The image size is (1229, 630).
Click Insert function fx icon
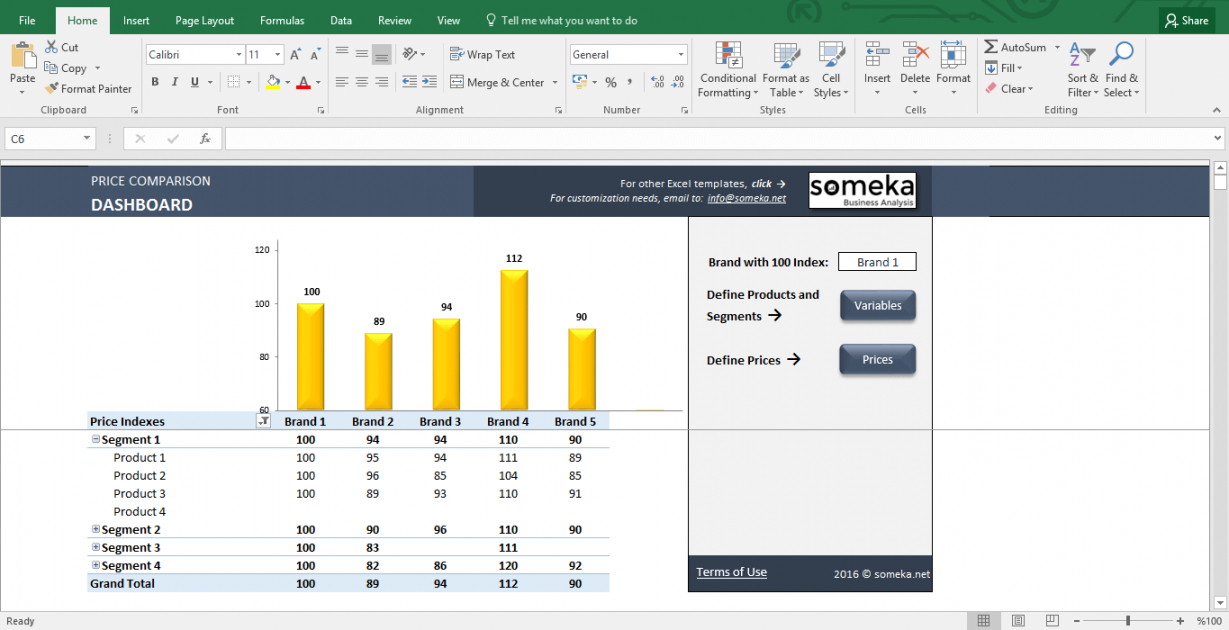[205, 139]
